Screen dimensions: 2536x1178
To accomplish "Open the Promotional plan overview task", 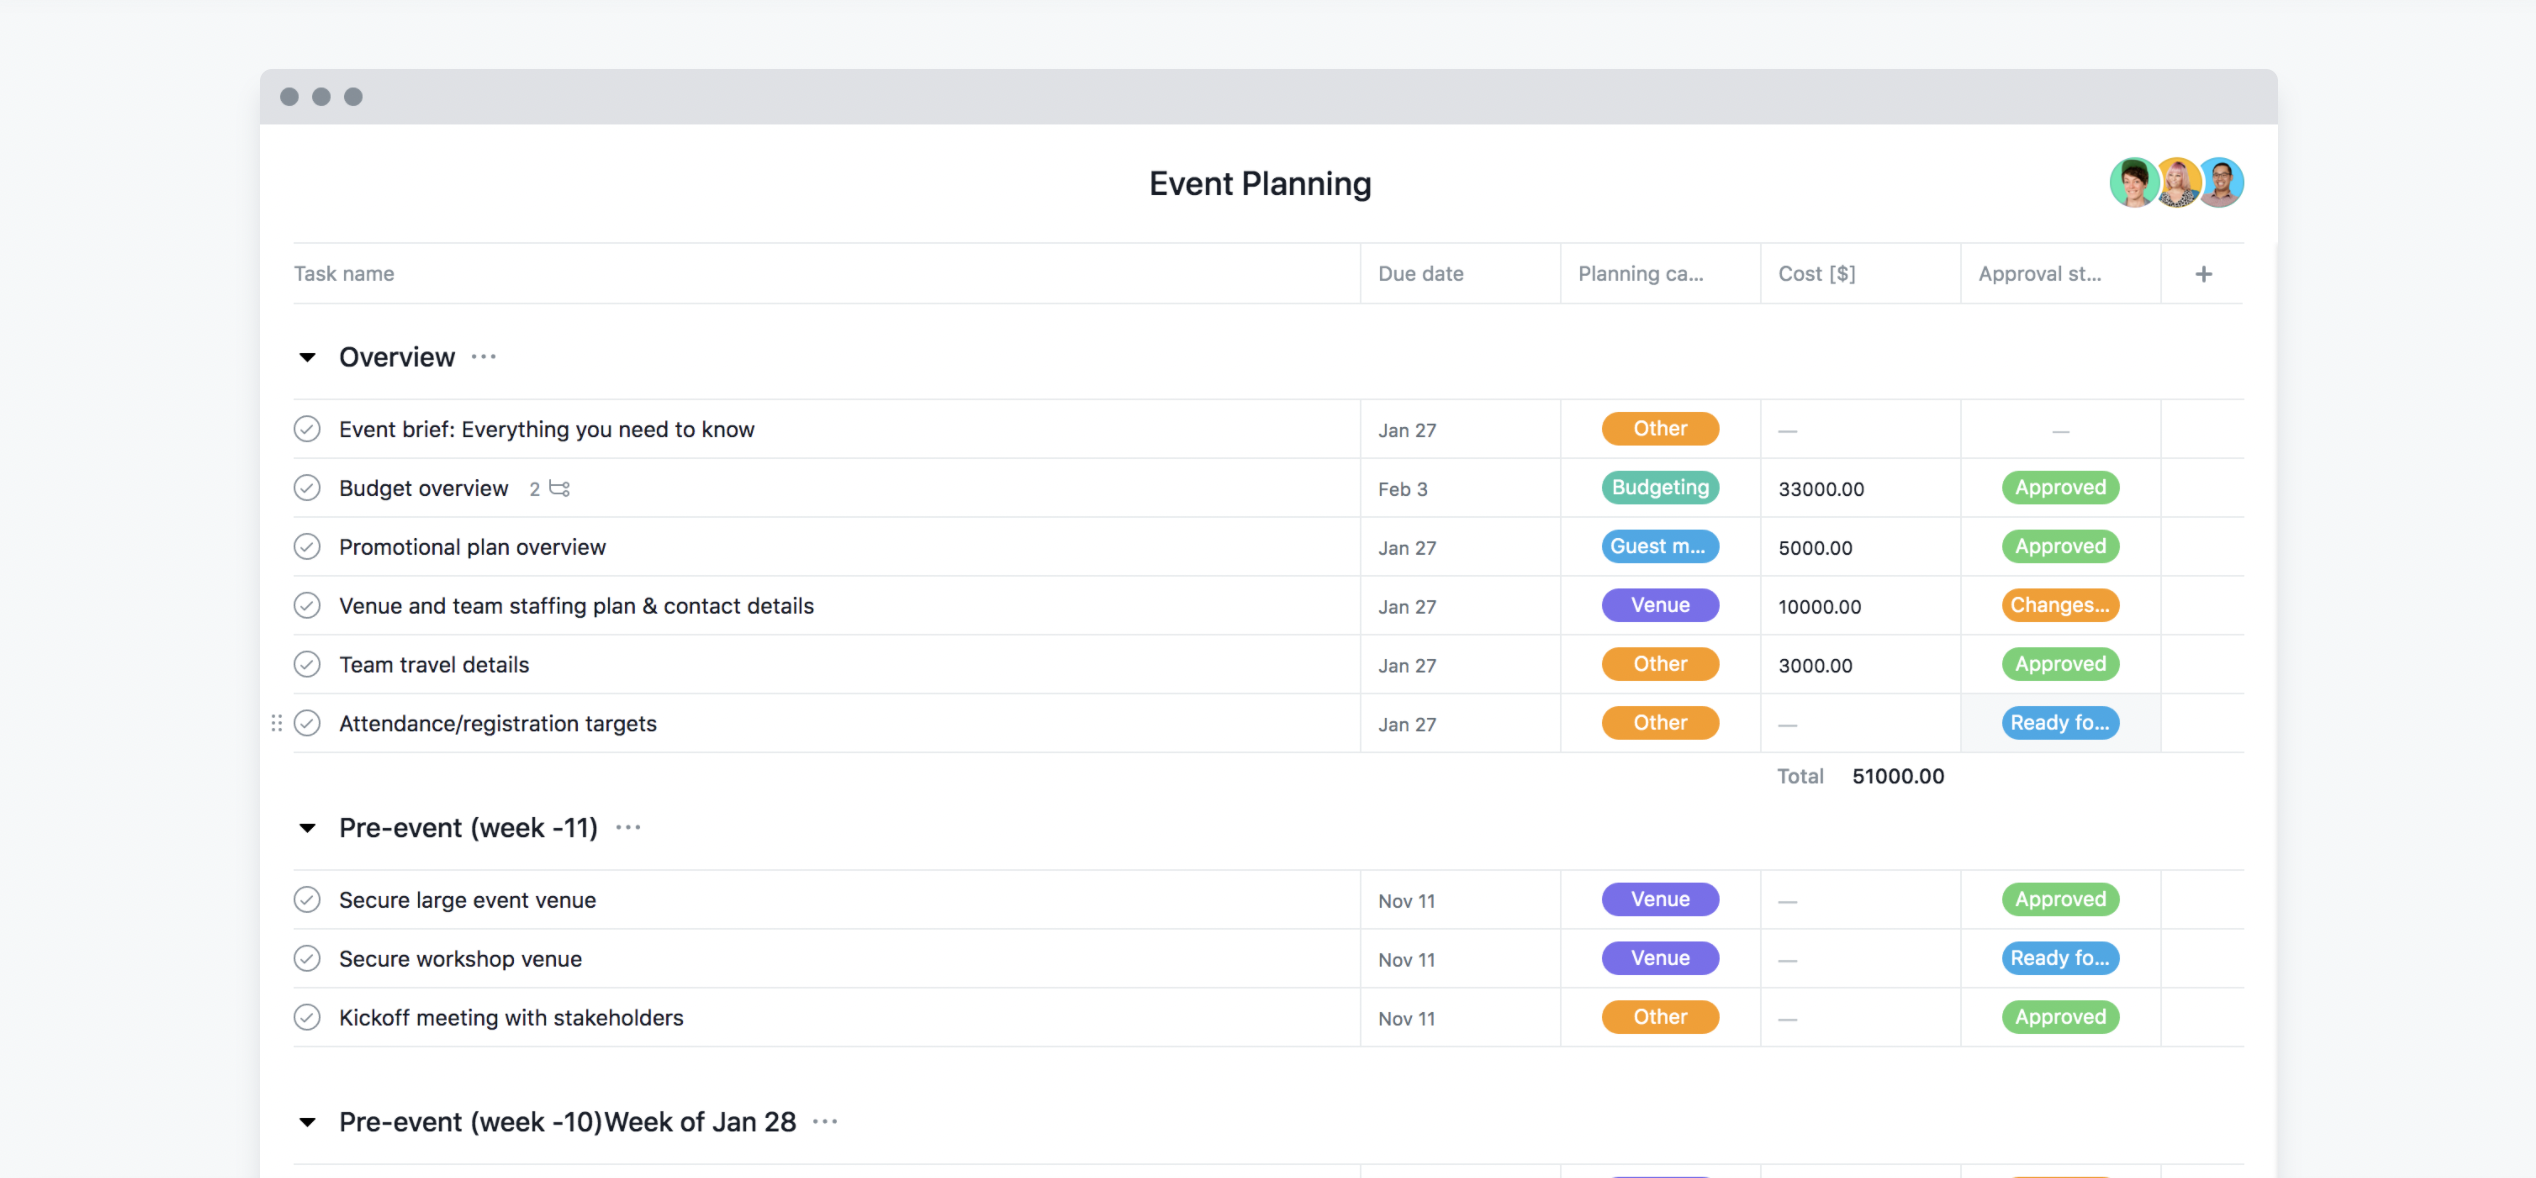I will click(472, 547).
